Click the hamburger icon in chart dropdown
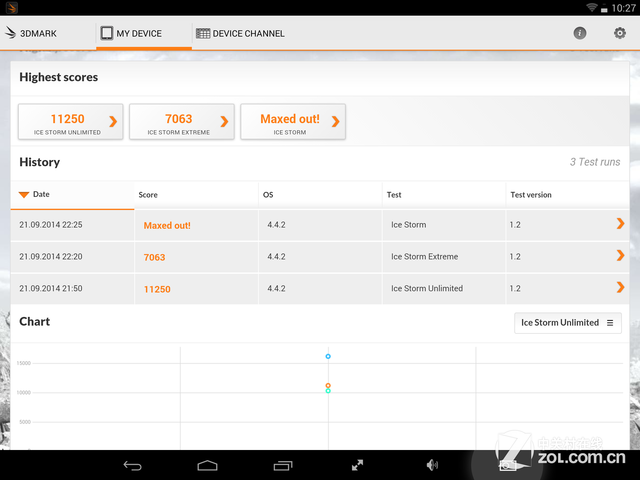640x480 pixels. coord(610,323)
